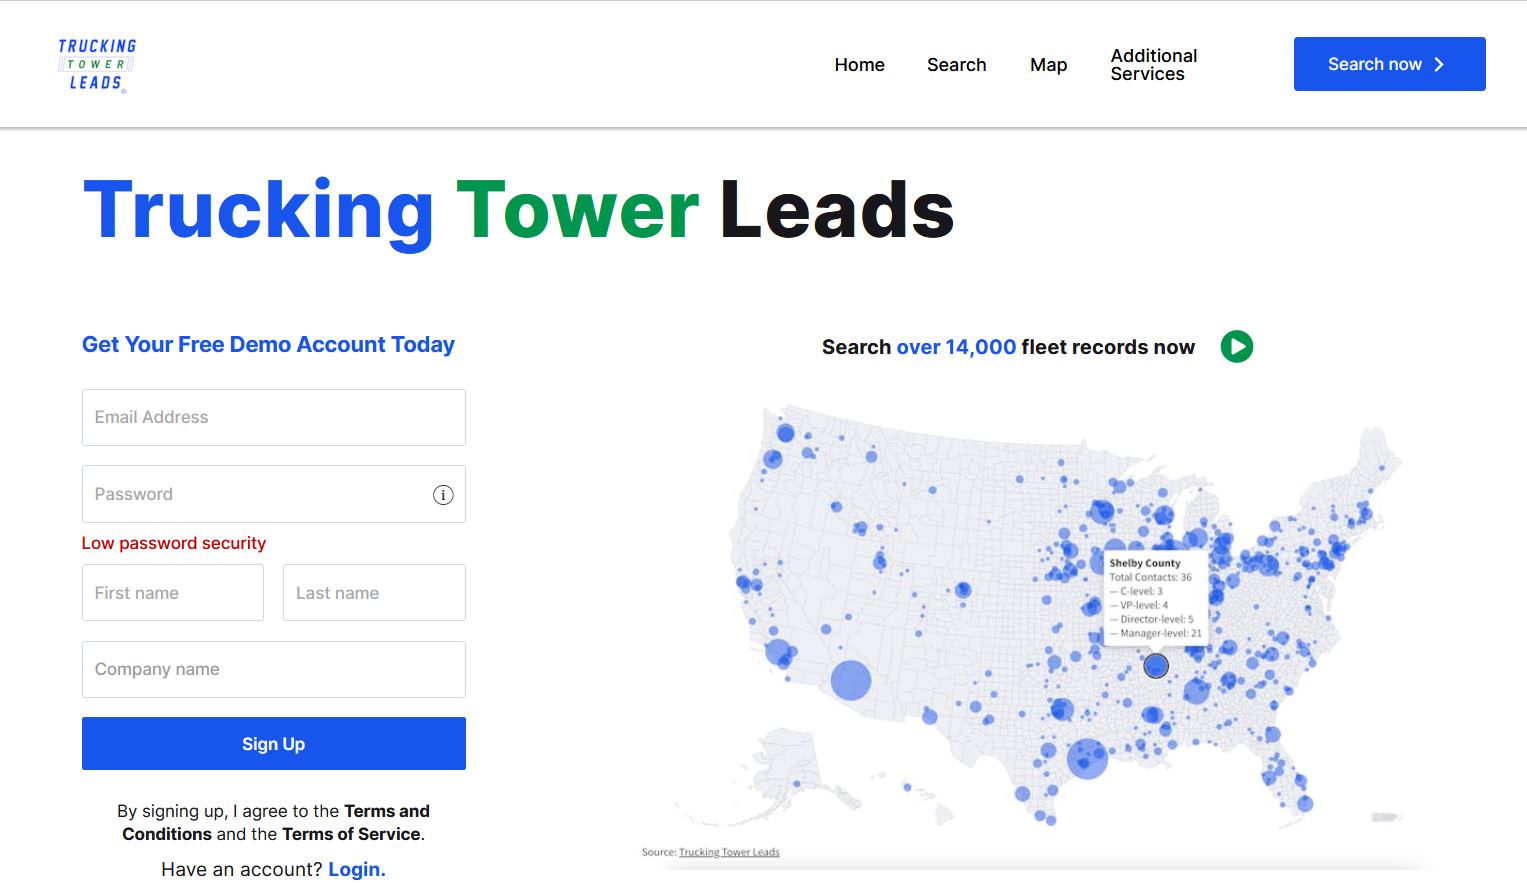Click into the Password field
This screenshot has width=1527, height=888.
255,495
